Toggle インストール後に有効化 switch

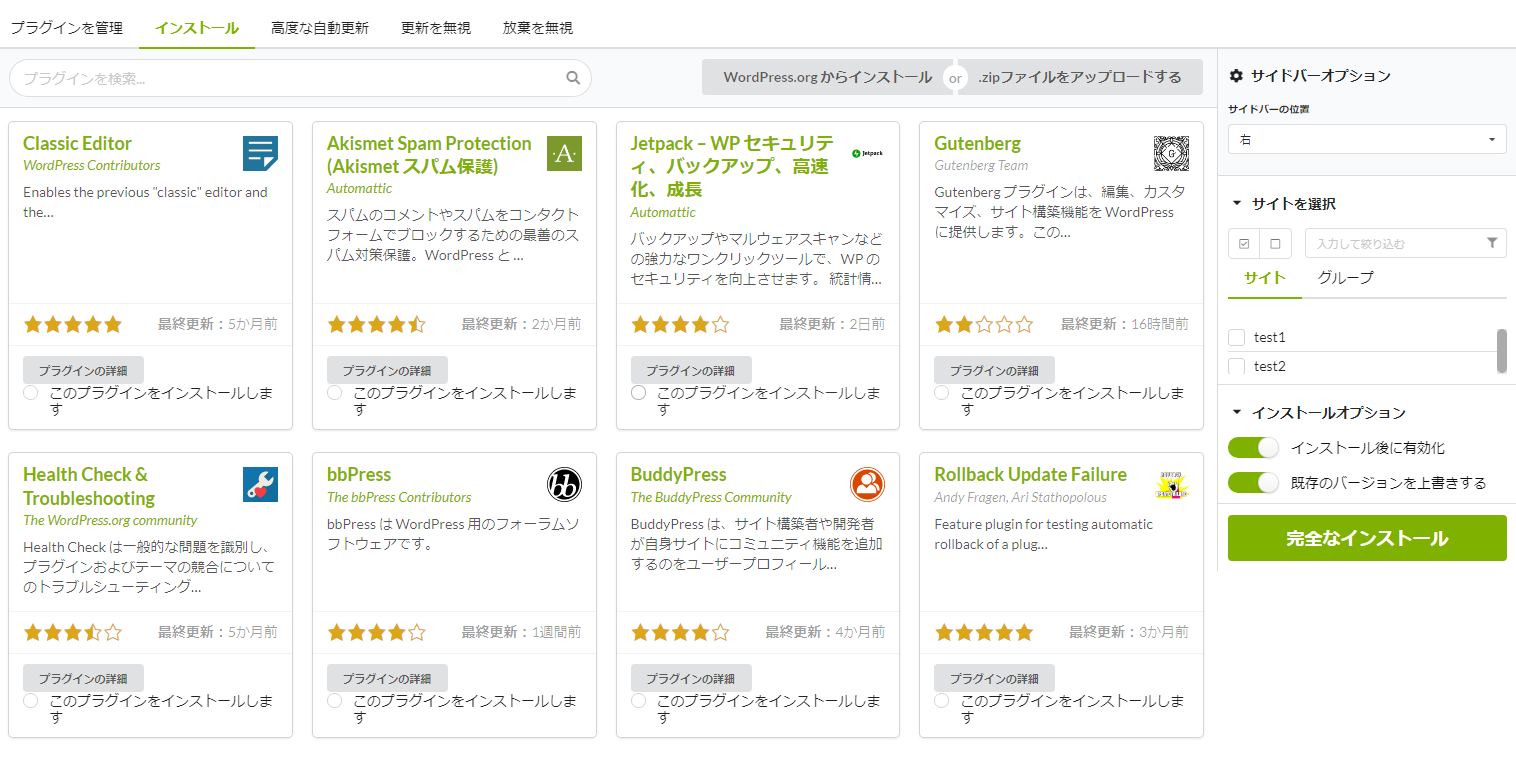(x=1254, y=448)
